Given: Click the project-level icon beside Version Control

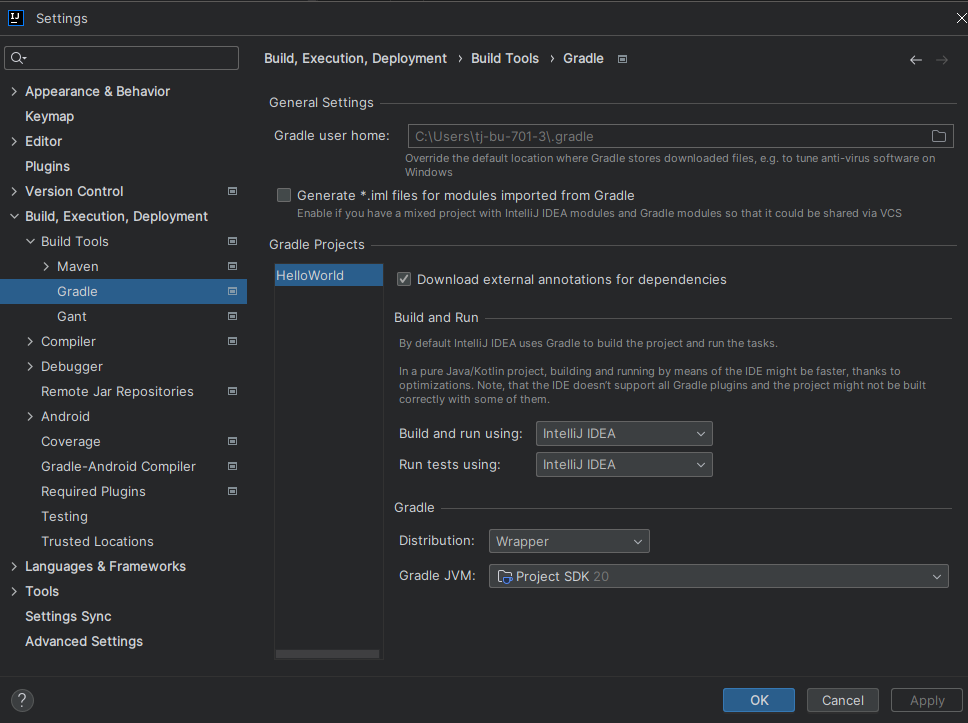Looking at the screenshot, I should (232, 191).
